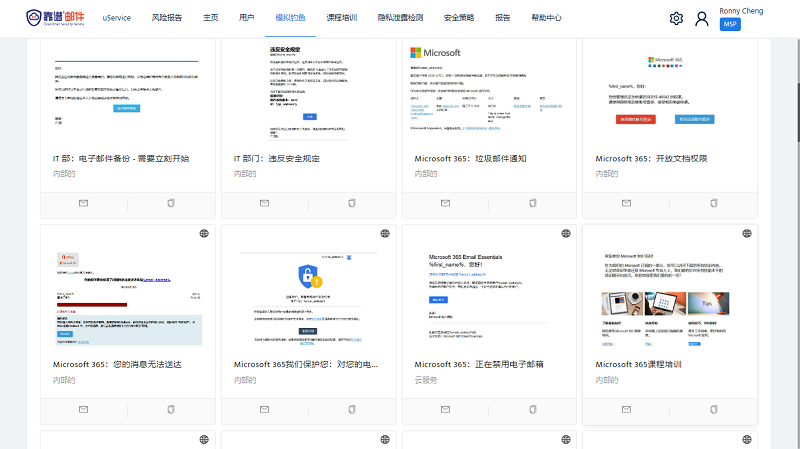The height and width of the screenshot is (449, 800).
Task: Send email for 正在禁用电子邮箱 template
Action: tap(445, 409)
